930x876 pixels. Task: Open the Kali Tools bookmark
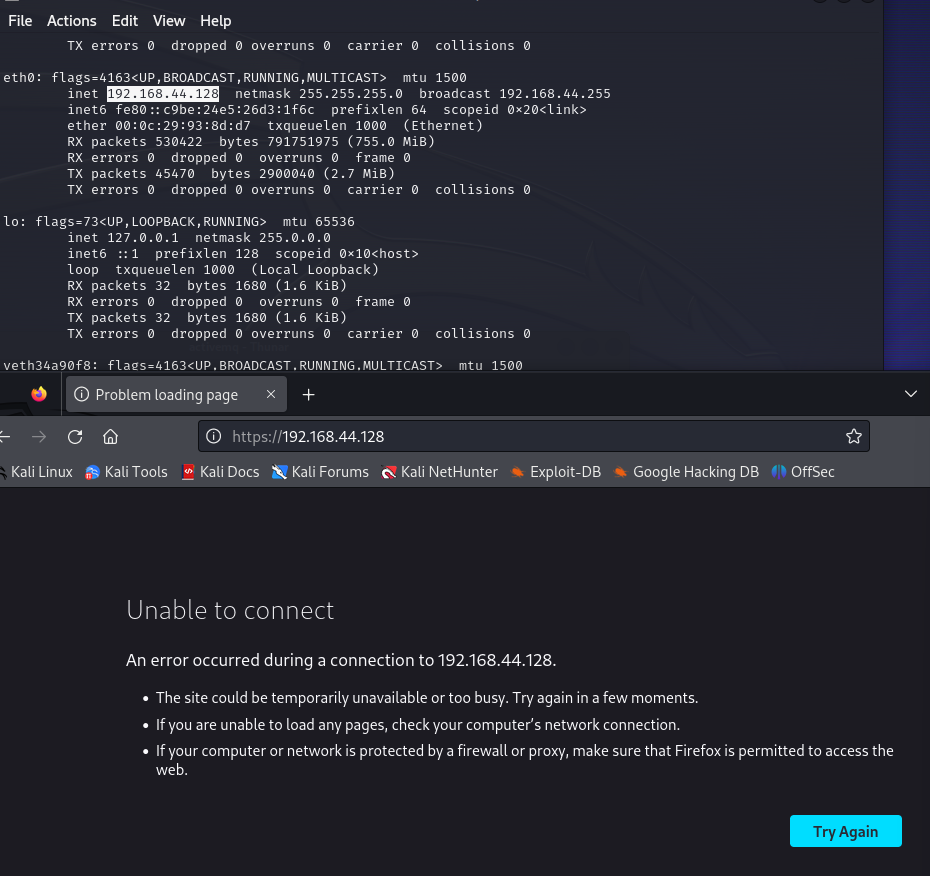[125, 472]
